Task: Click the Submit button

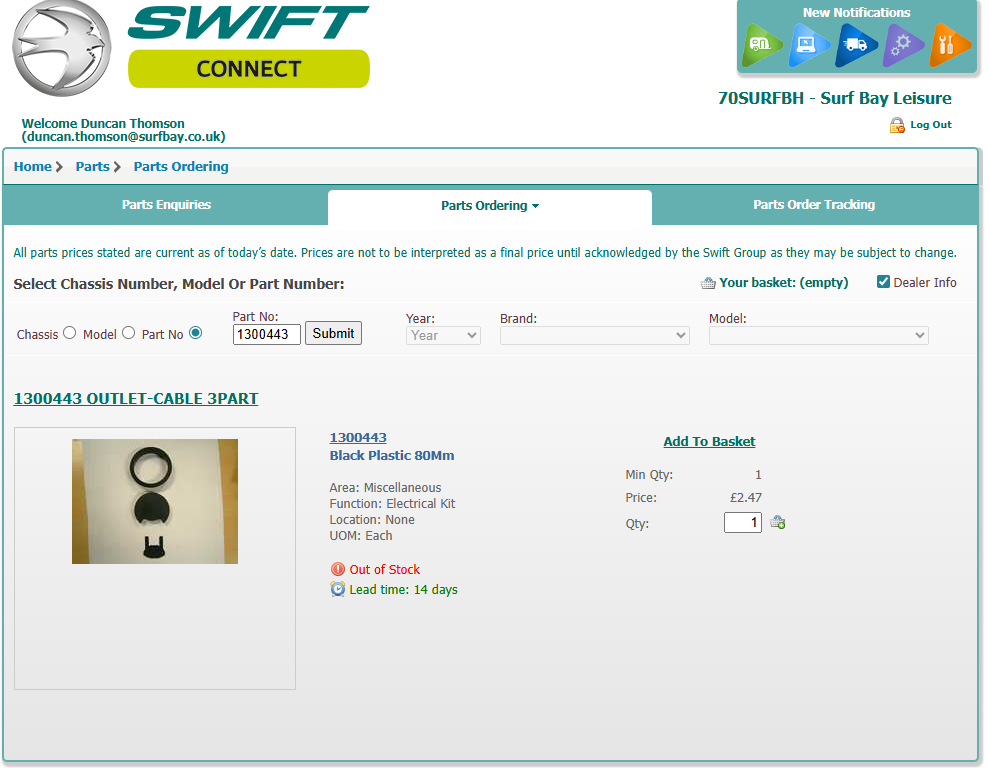Action: point(333,333)
